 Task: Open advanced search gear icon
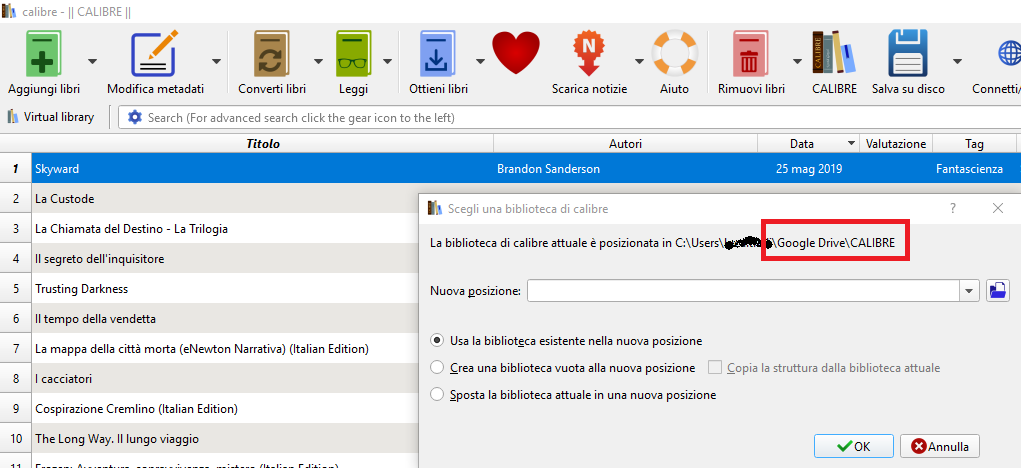(135, 118)
